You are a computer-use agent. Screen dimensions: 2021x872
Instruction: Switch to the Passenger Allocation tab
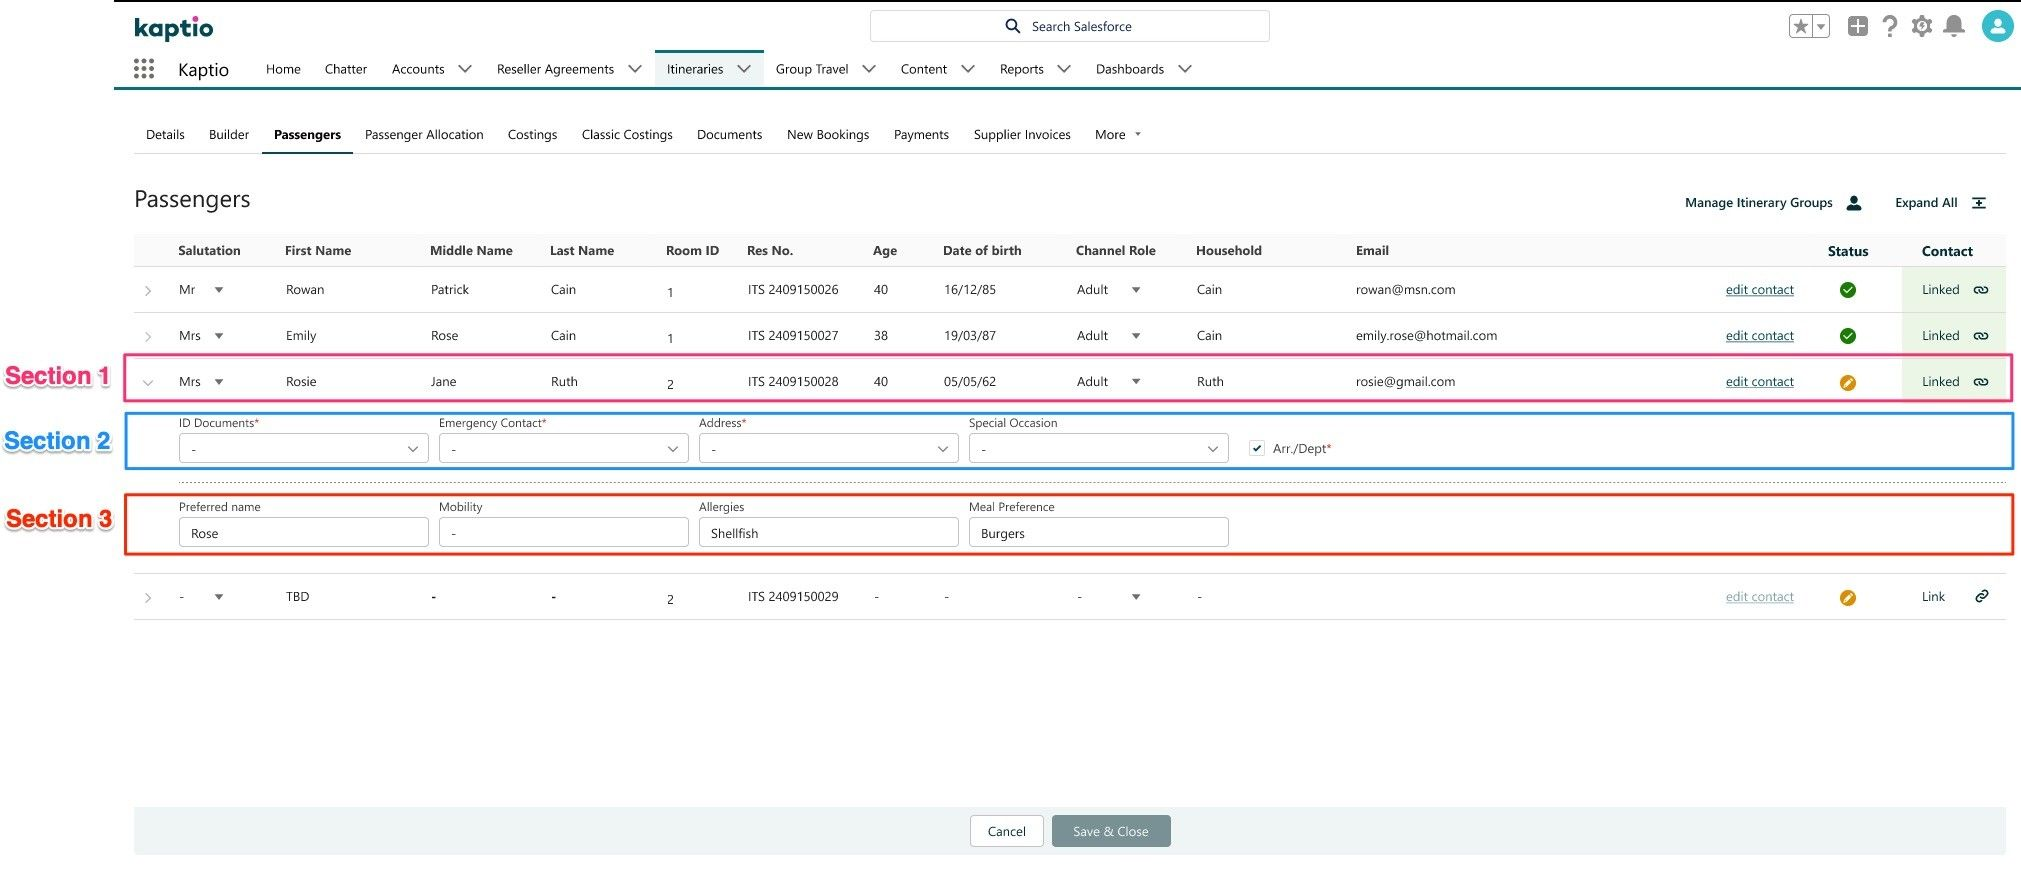coord(424,135)
